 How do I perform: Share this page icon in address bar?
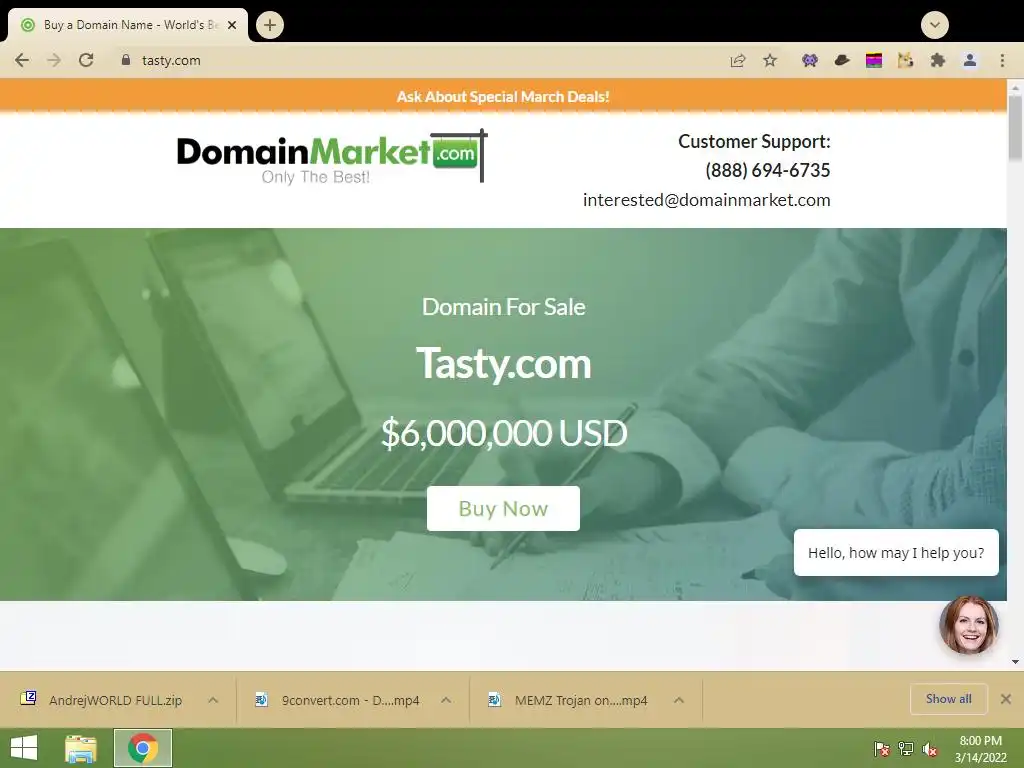click(x=737, y=61)
